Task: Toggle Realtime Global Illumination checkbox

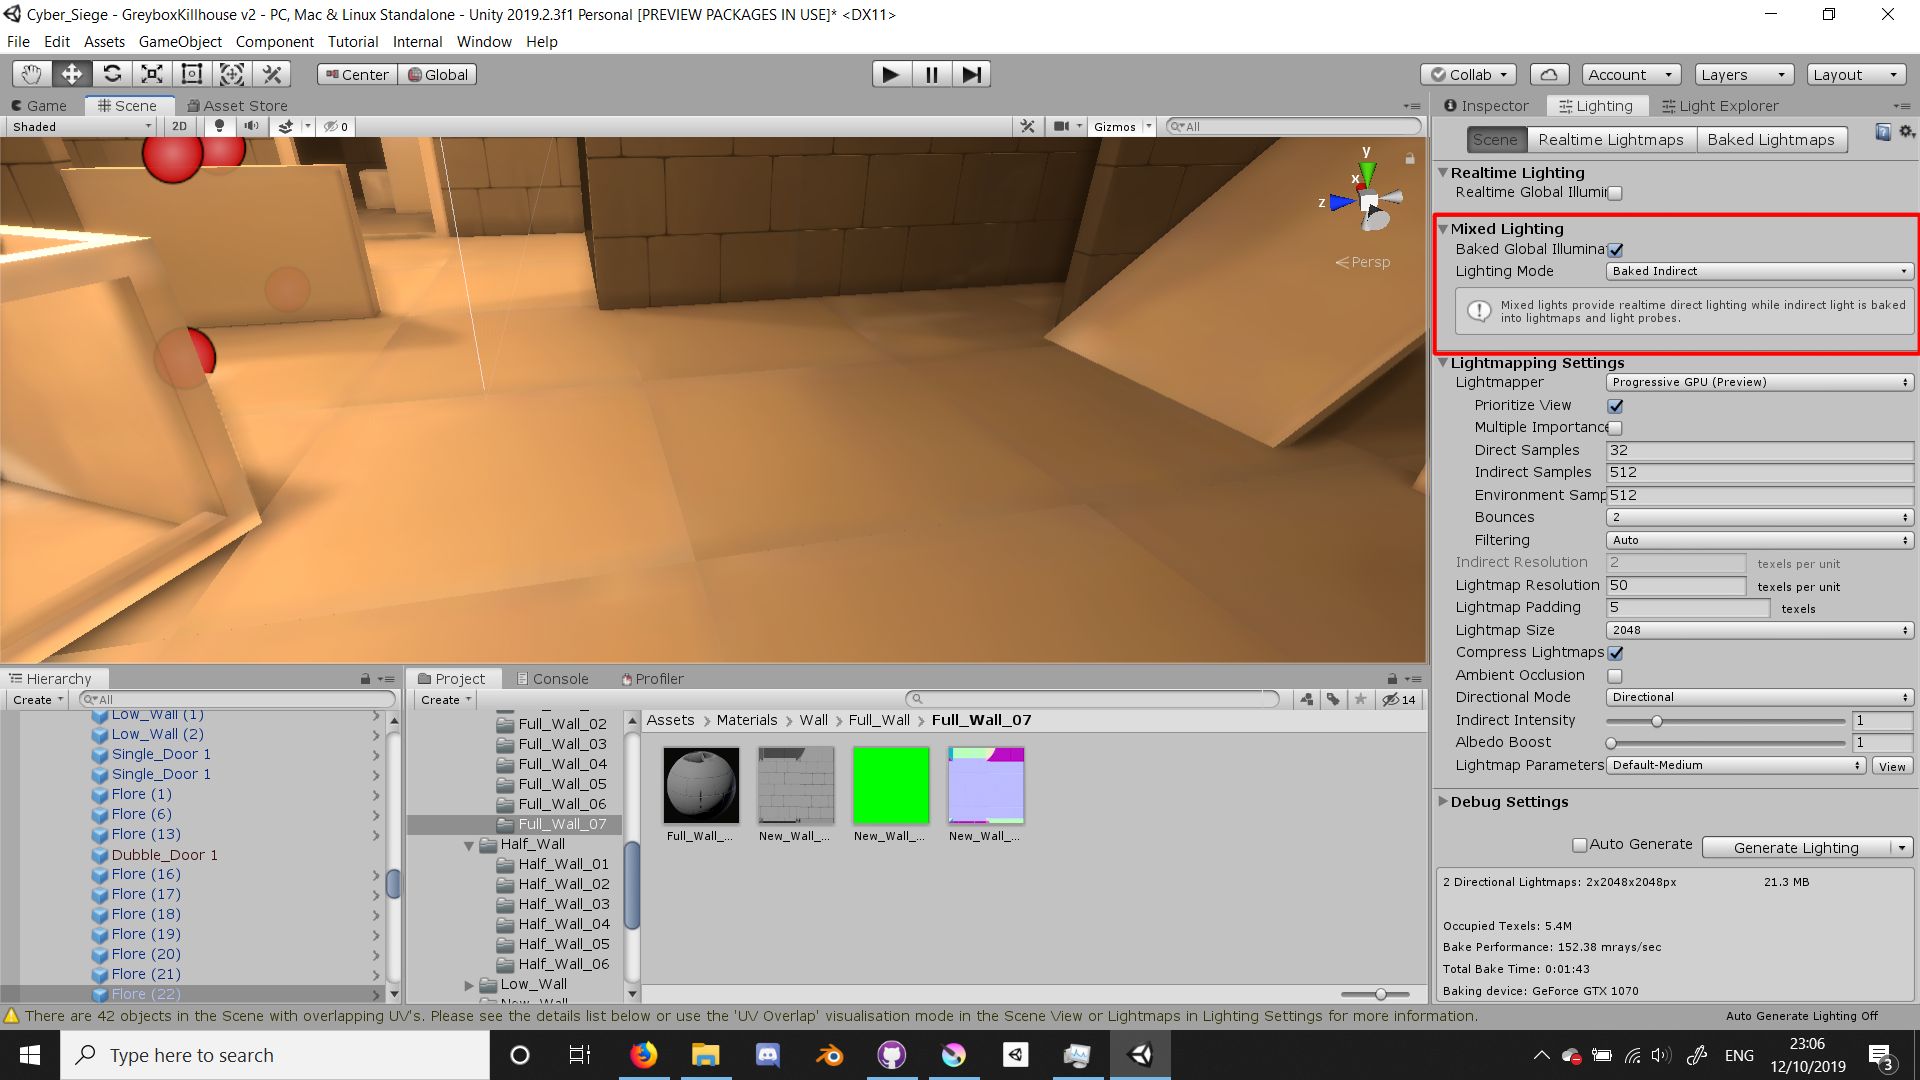Action: pyautogui.click(x=1615, y=193)
